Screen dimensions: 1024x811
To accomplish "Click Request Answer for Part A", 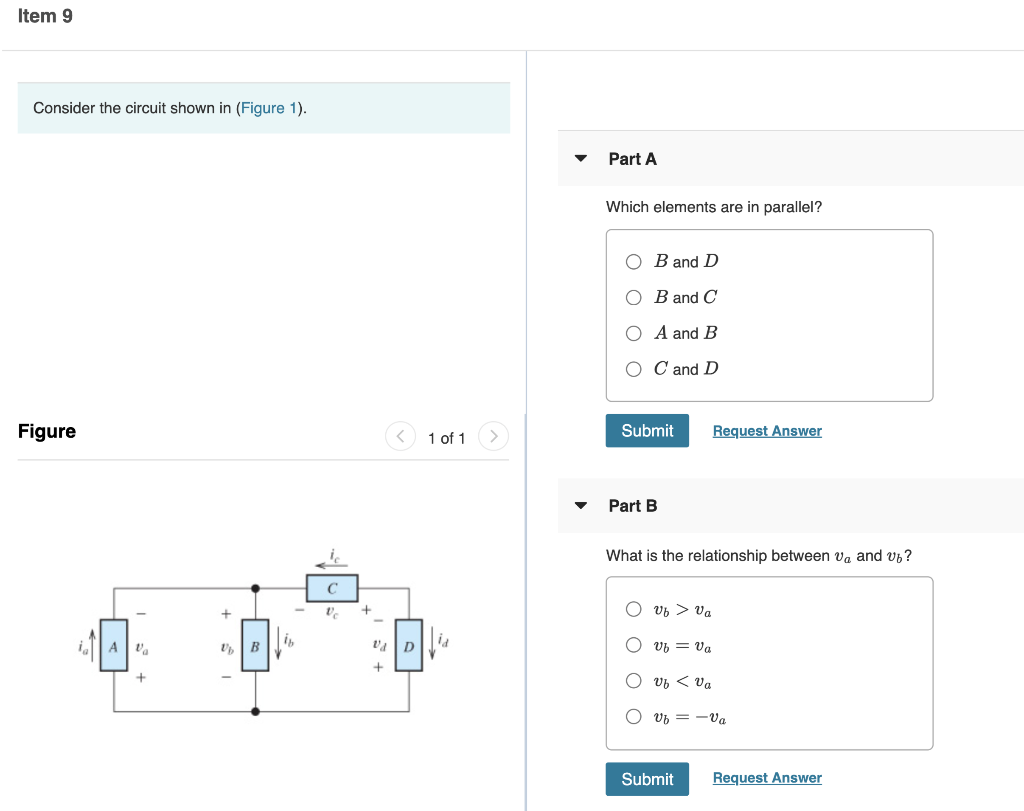I will [x=767, y=430].
